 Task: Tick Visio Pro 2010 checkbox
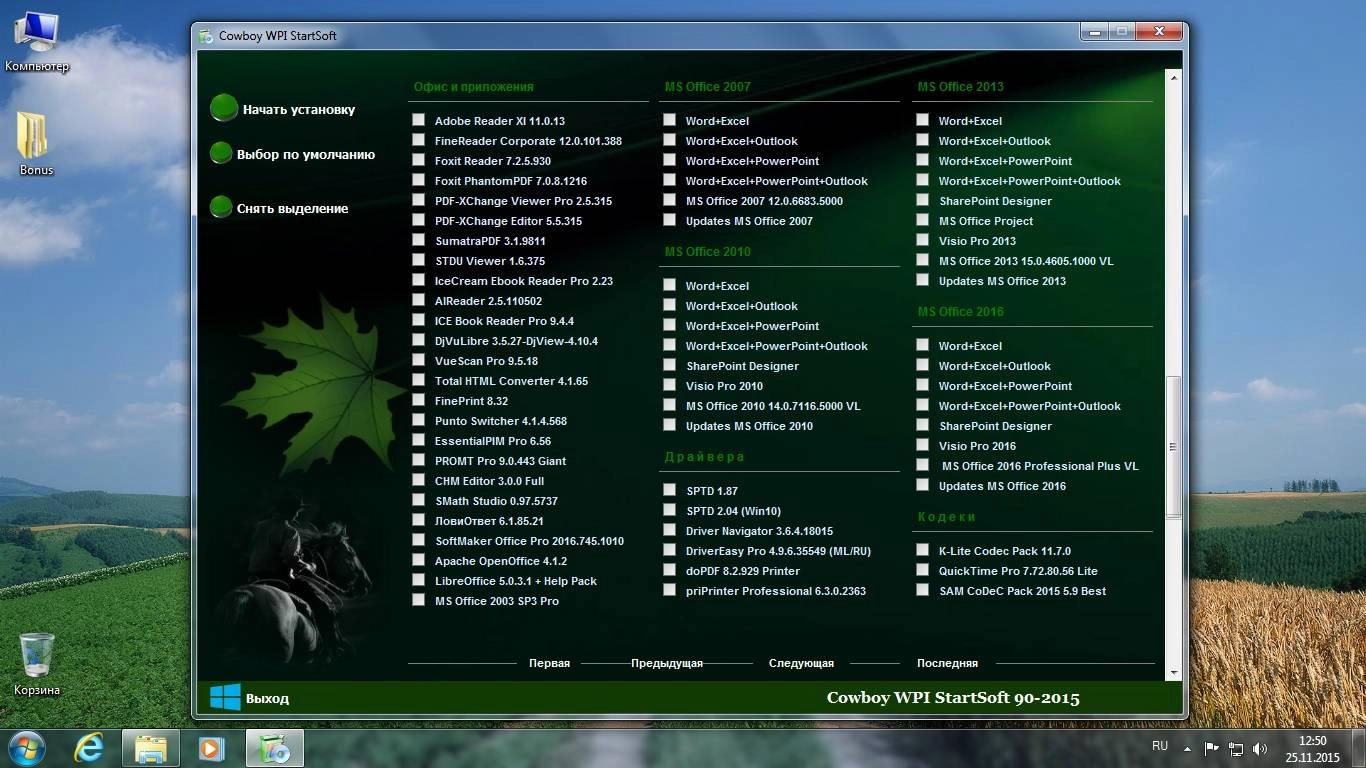tap(669, 385)
